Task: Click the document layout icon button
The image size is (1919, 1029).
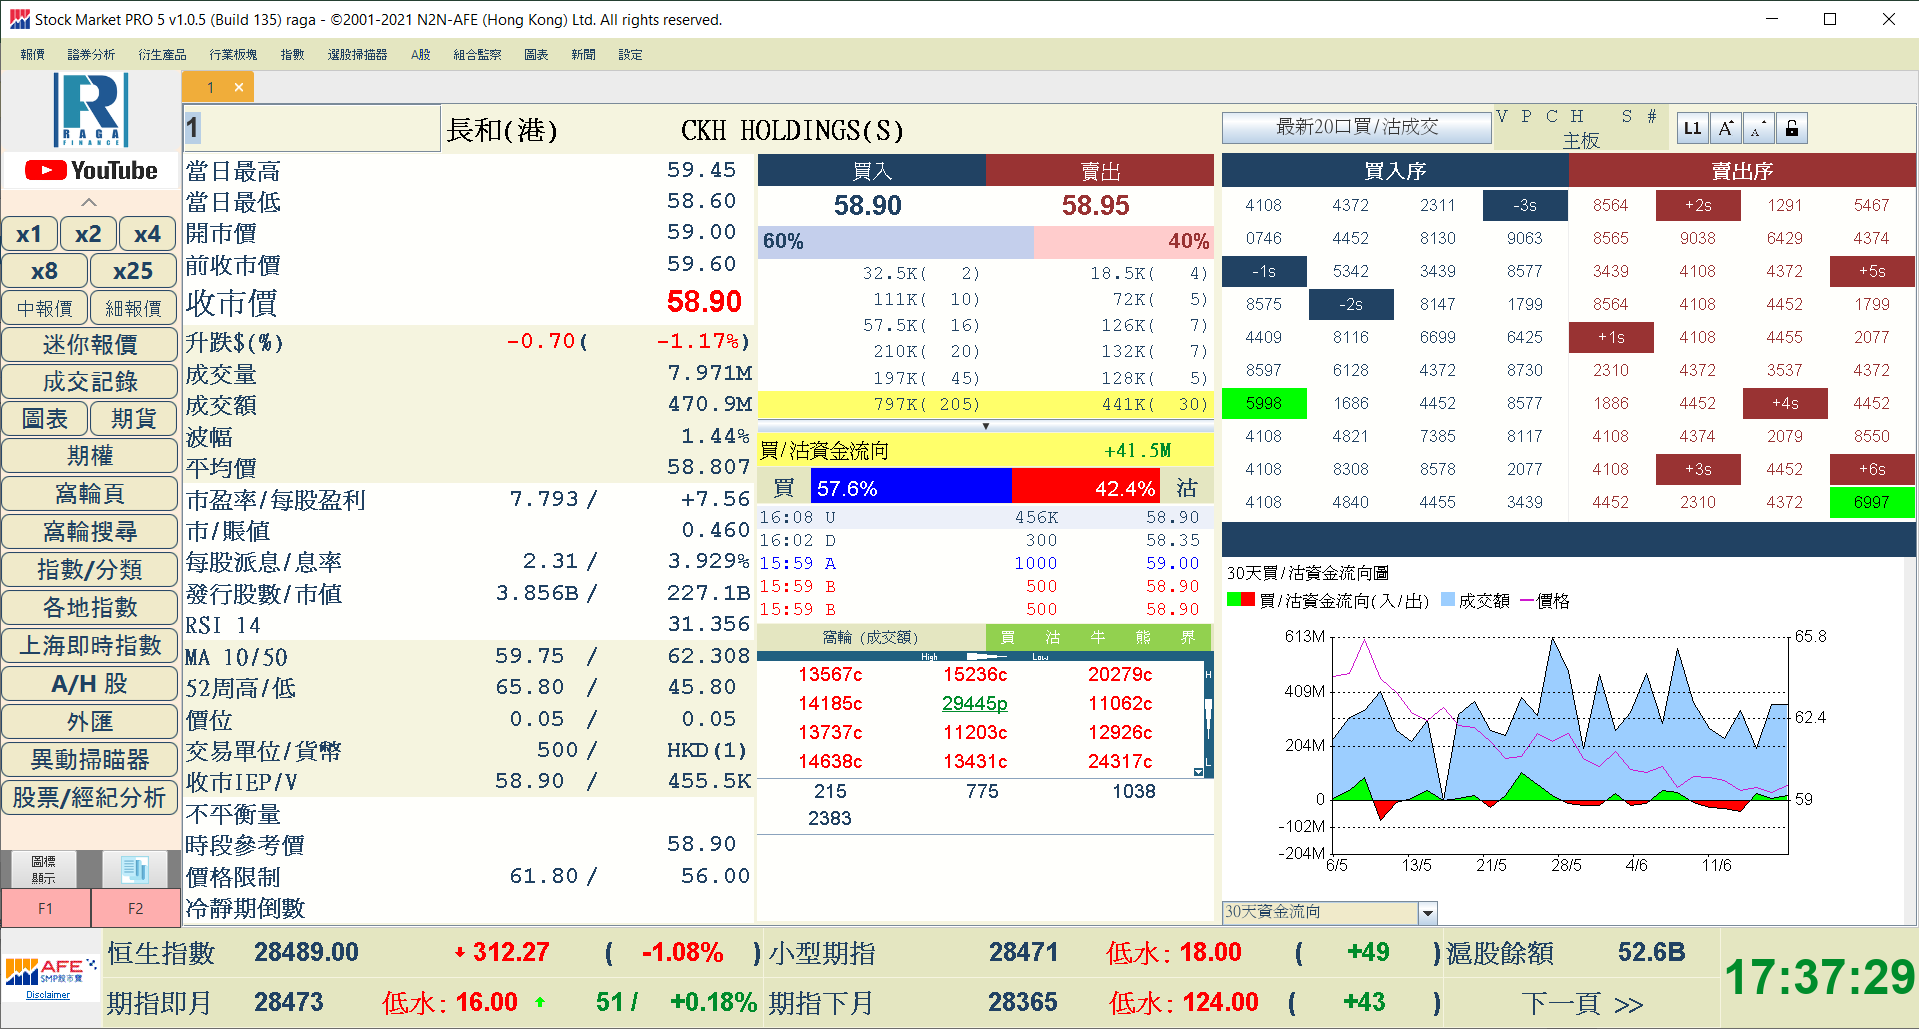Action: pyautogui.click(x=135, y=869)
